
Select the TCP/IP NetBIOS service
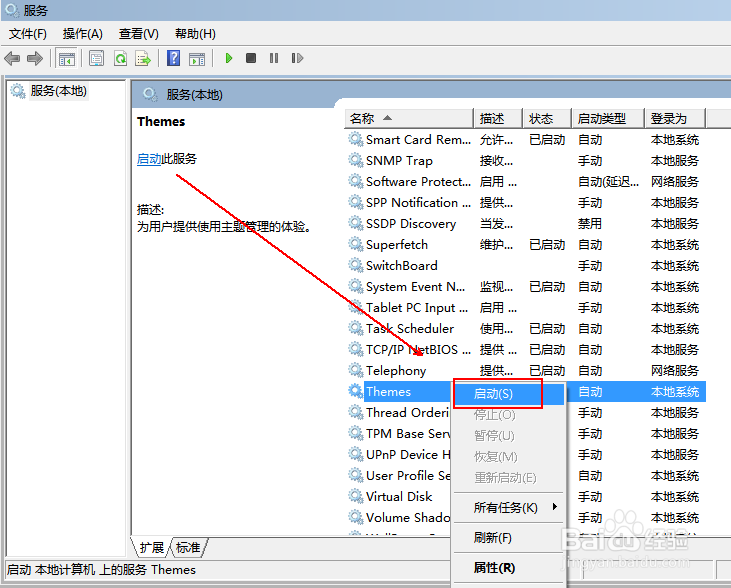coord(526,350)
